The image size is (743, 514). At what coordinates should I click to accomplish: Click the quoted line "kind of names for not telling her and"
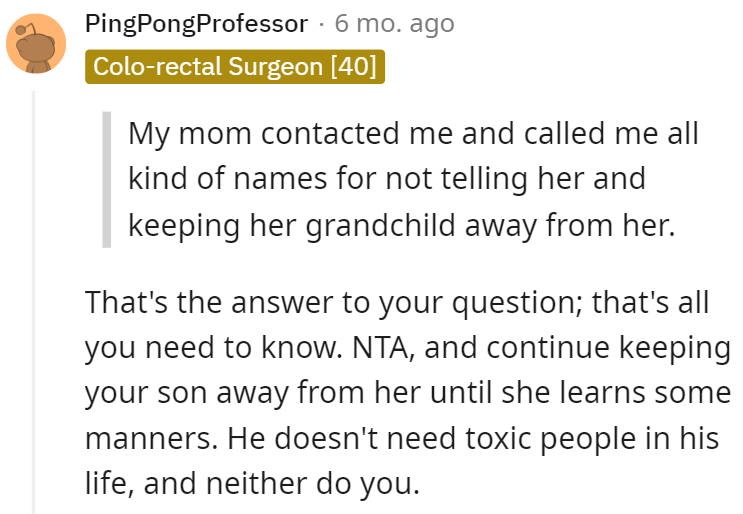(386, 179)
